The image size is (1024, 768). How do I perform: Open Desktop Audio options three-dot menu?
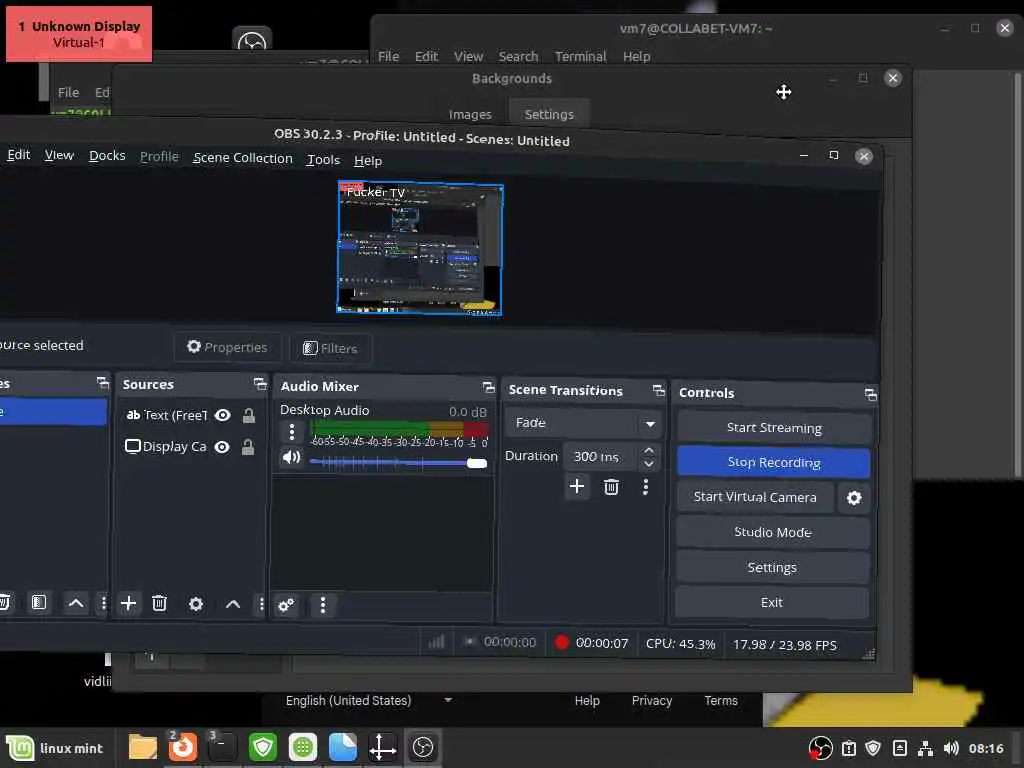[291, 432]
